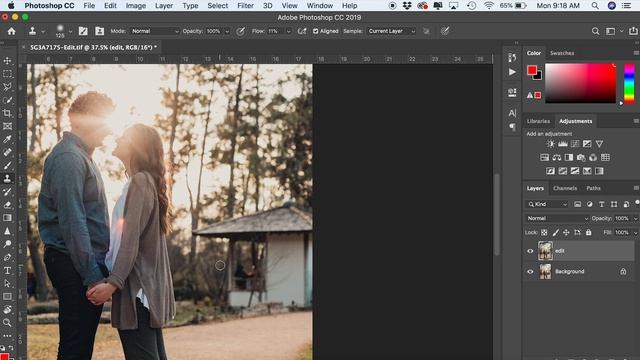Image resolution: width=640 pixels, height=360 pixels.
Task: Open the Filter menu
Action: [245, 6]
